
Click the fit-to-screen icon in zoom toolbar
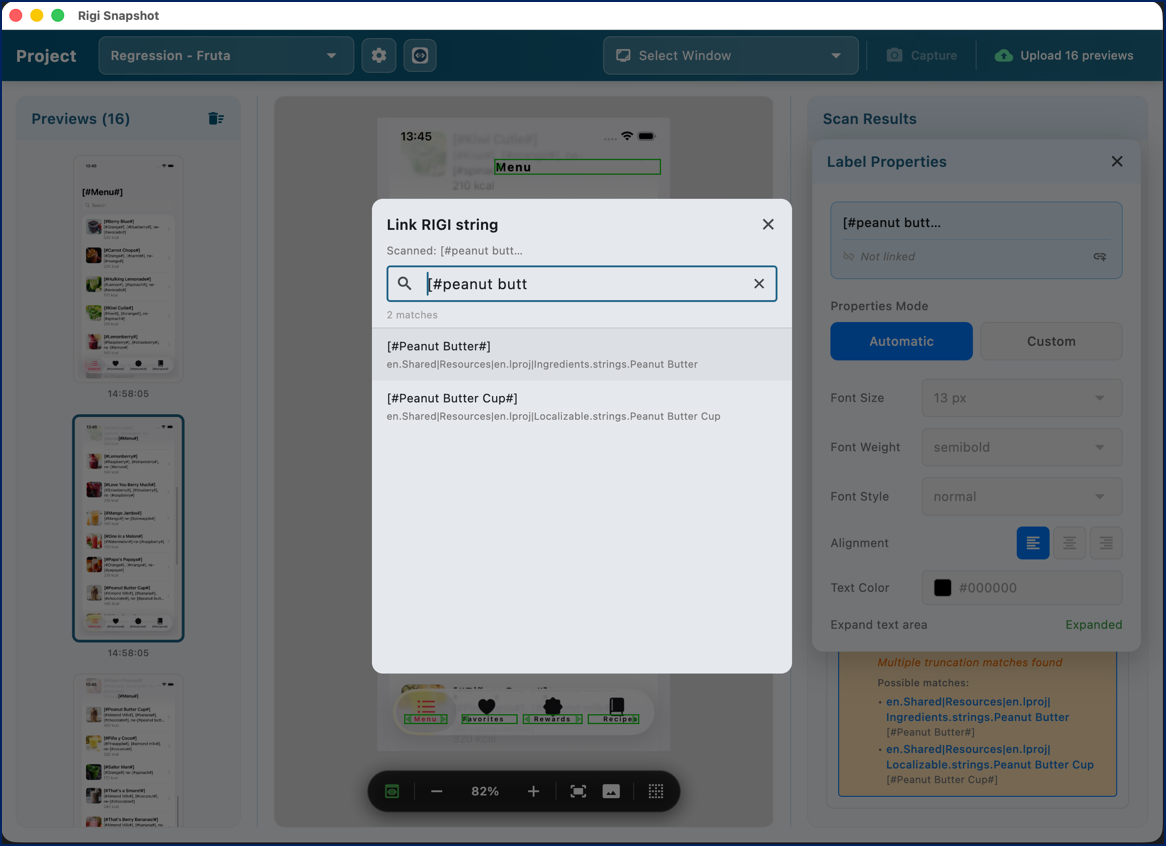[x=578, y=792]
